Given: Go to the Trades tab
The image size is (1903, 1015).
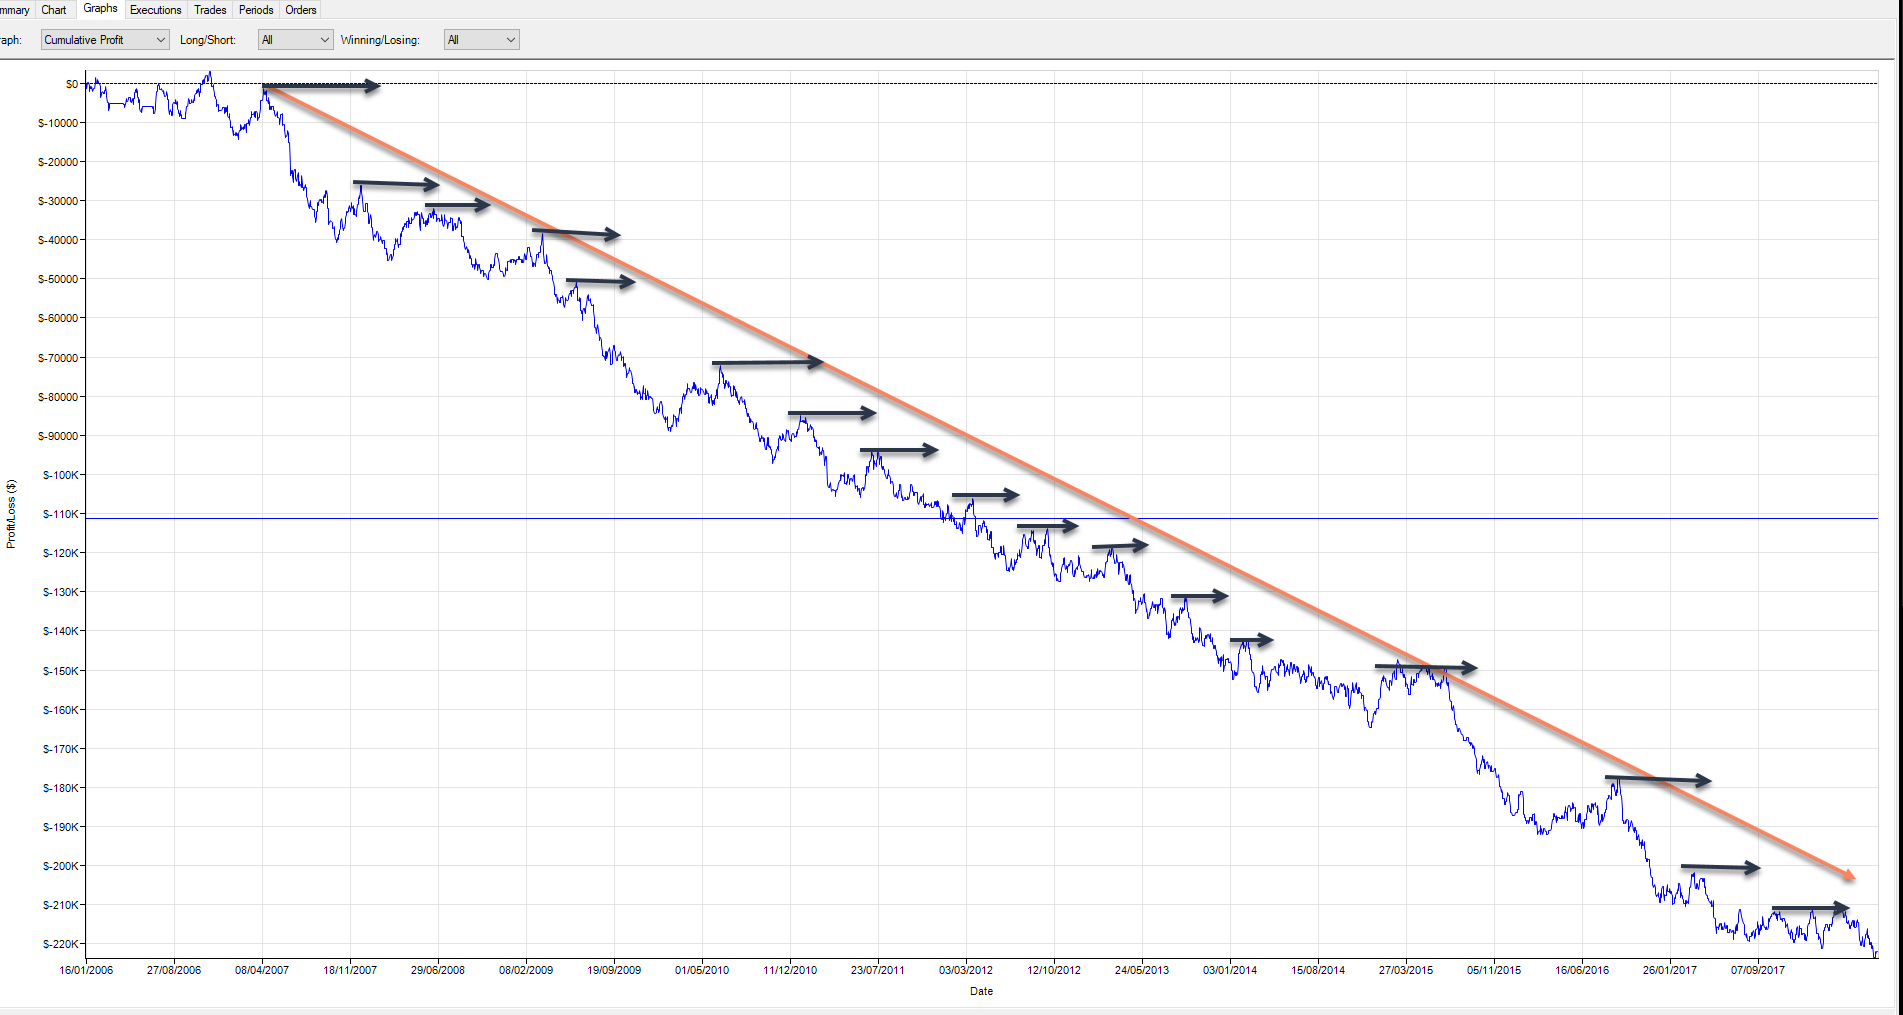Looking at the screenshot, I should 210,10.
